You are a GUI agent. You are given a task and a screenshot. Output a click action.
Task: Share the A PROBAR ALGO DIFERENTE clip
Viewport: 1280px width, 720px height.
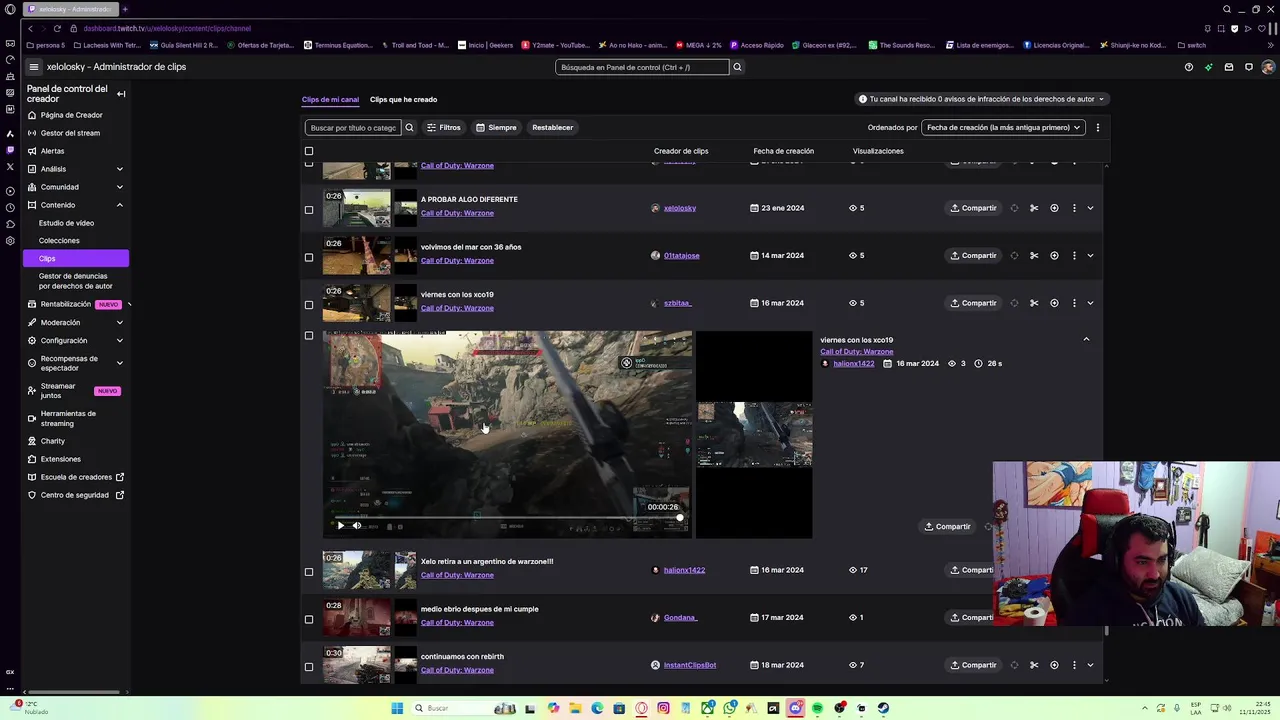tap(973, 208)
